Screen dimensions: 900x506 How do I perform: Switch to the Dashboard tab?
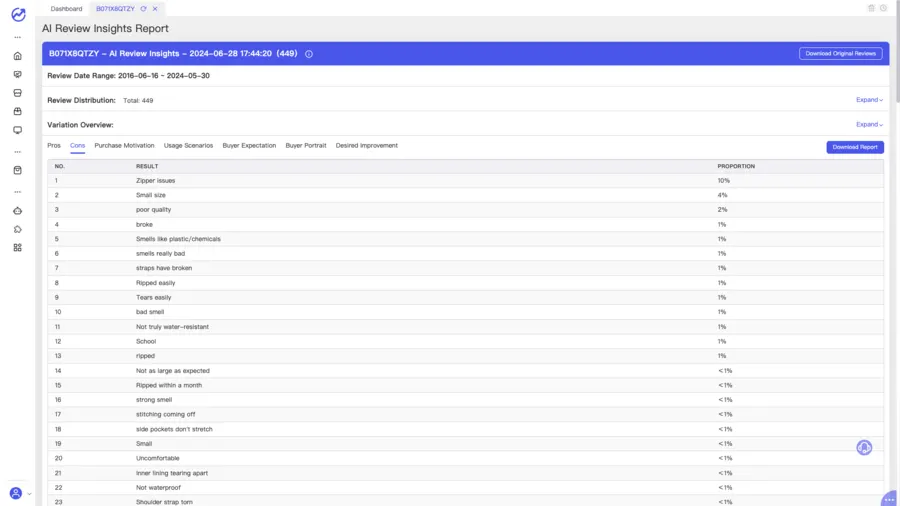[x=66, y=9]
